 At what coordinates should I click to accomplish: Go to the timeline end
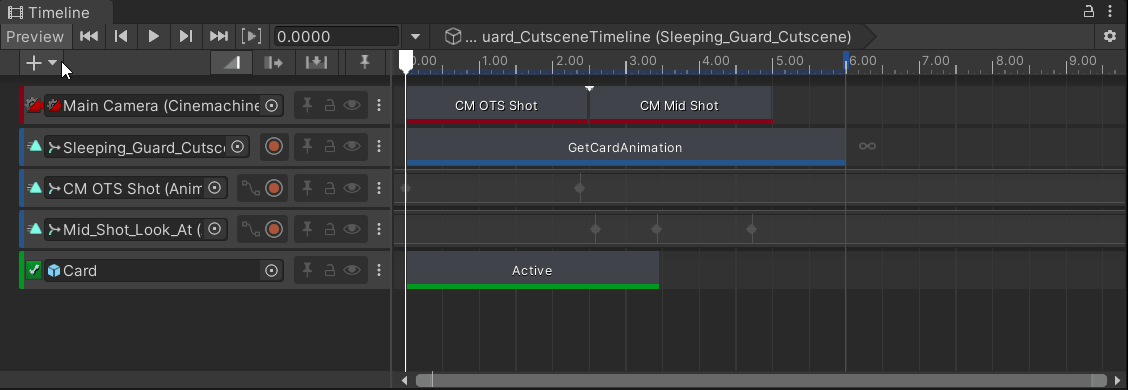219,36
